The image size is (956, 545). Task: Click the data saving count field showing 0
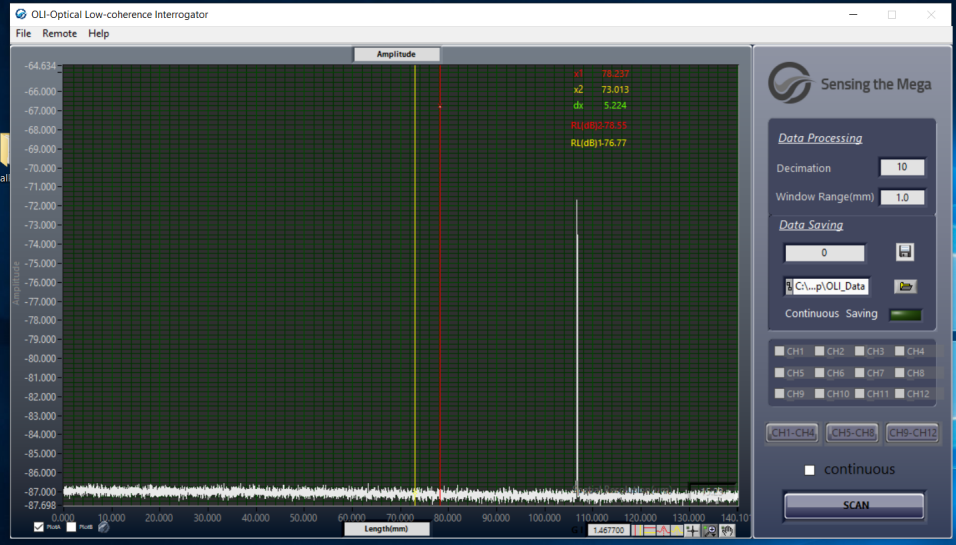824,253
